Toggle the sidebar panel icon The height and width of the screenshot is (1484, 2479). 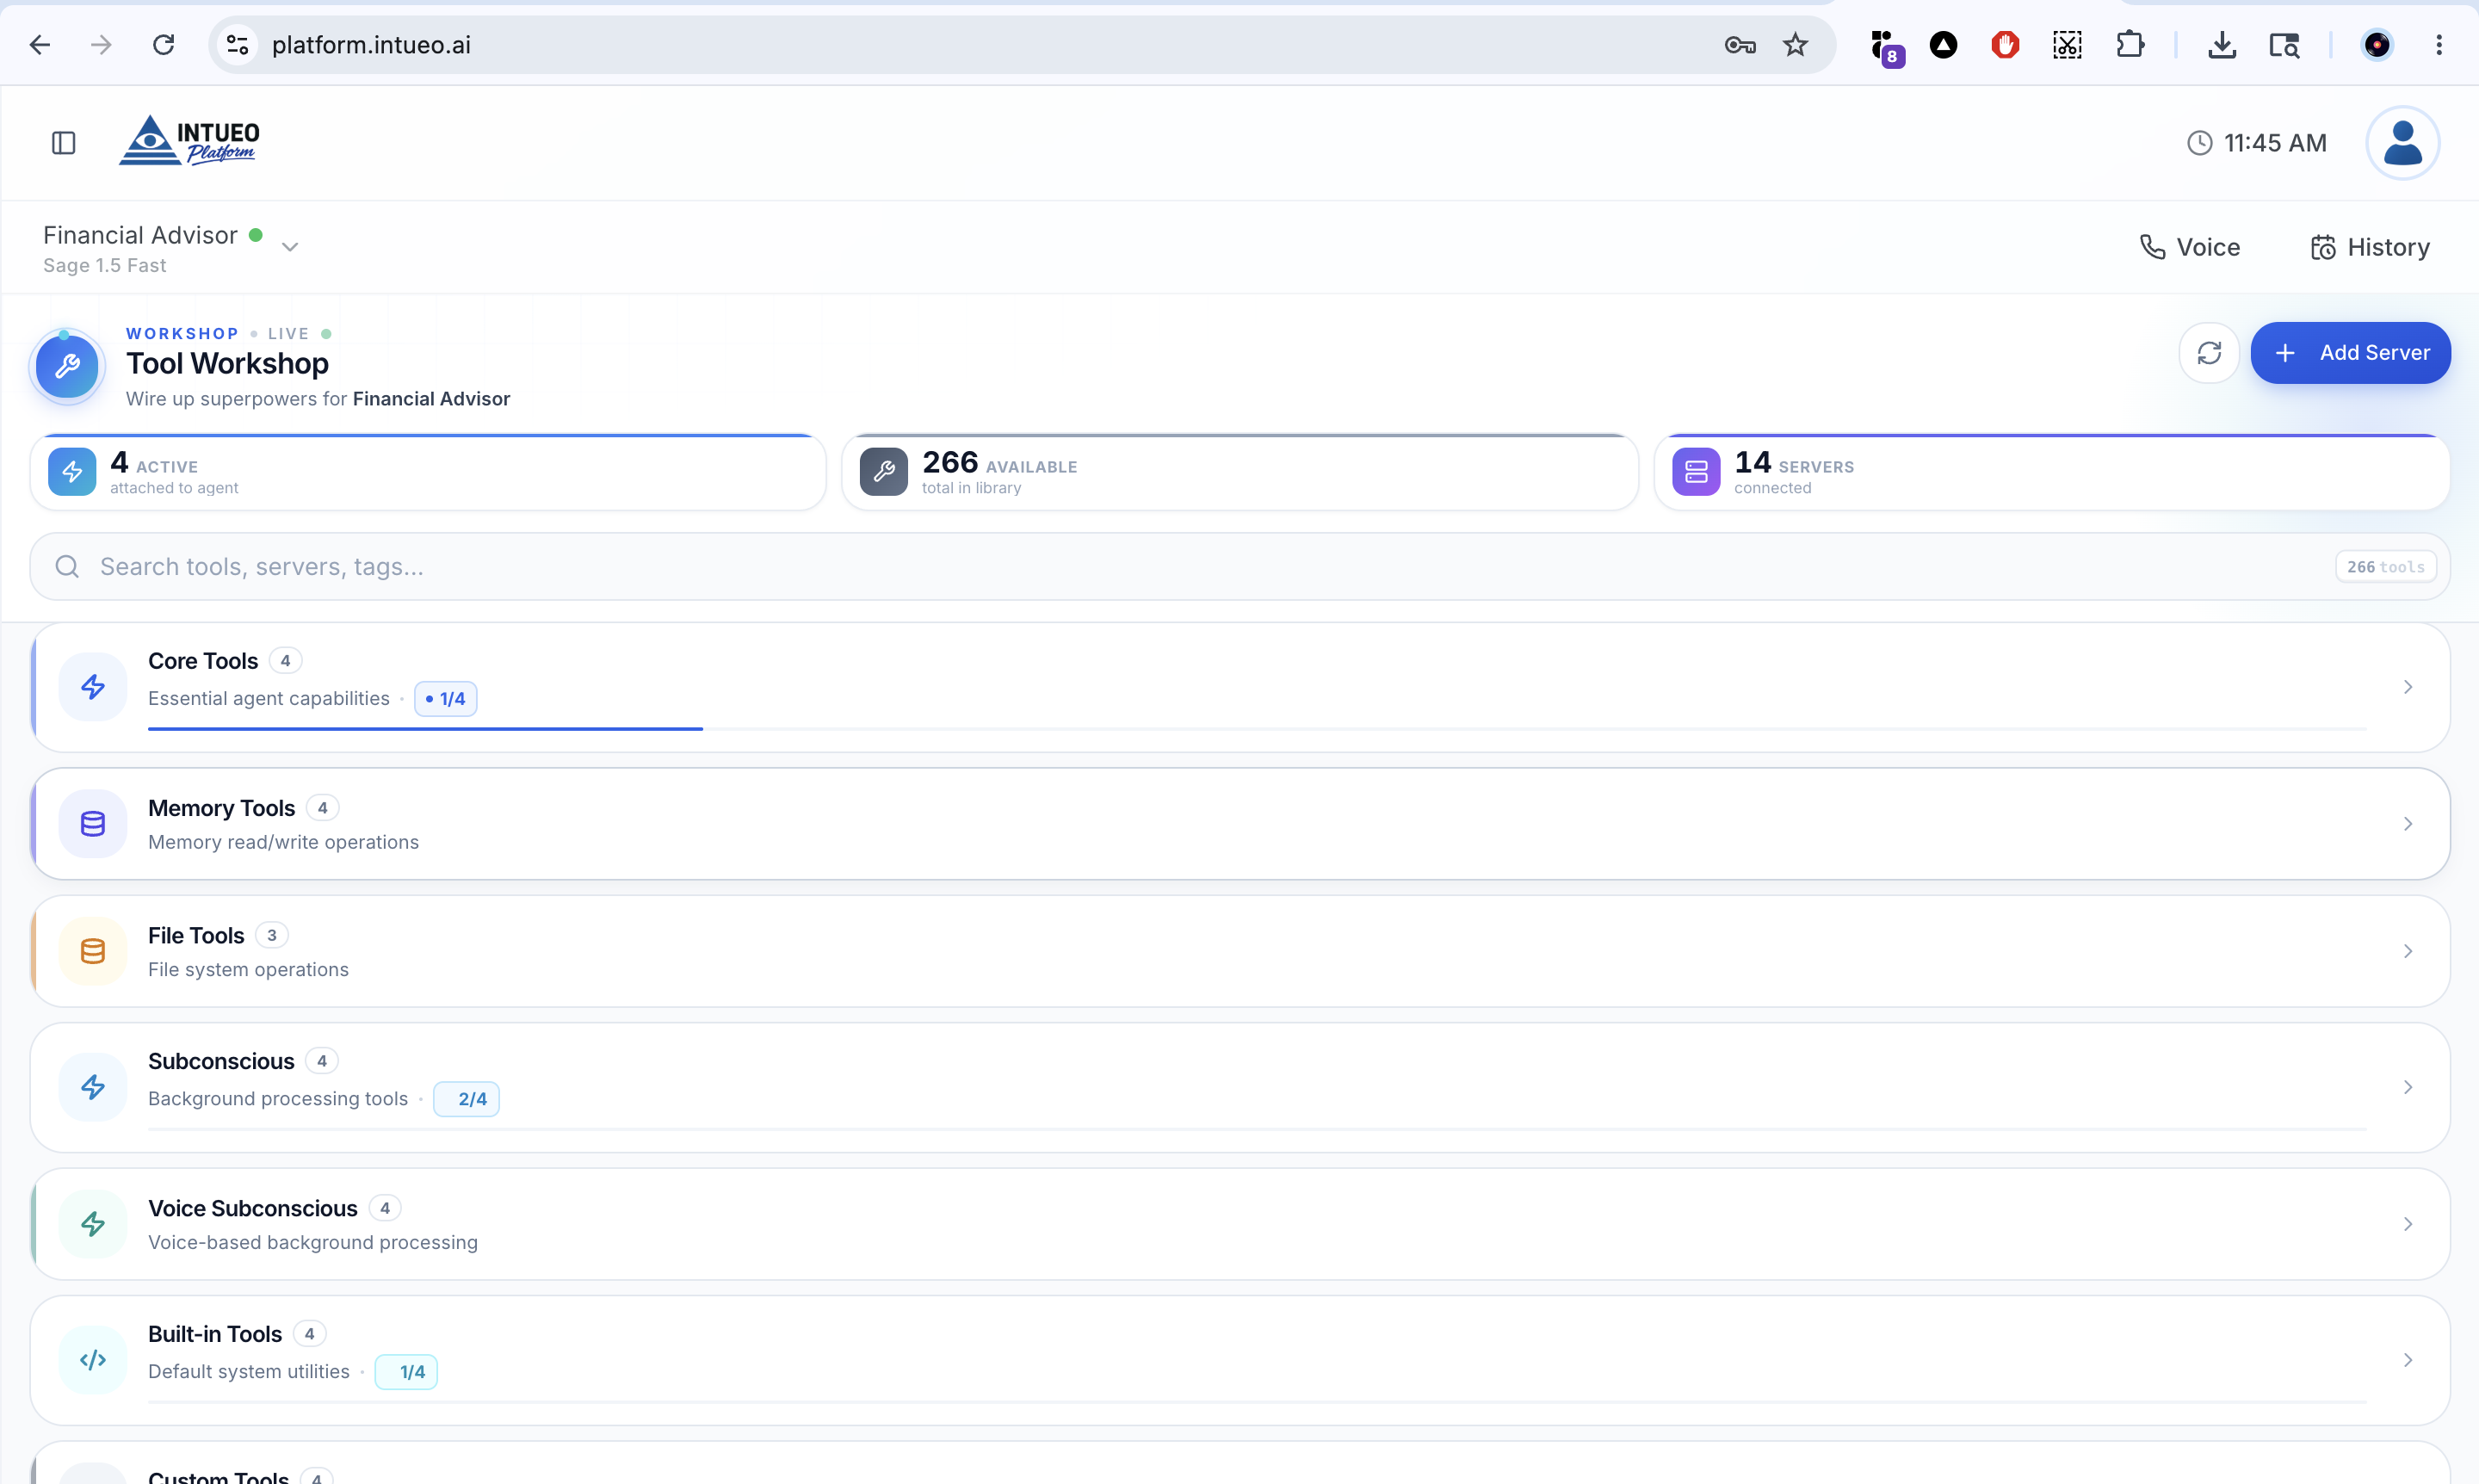pos(63,143)
